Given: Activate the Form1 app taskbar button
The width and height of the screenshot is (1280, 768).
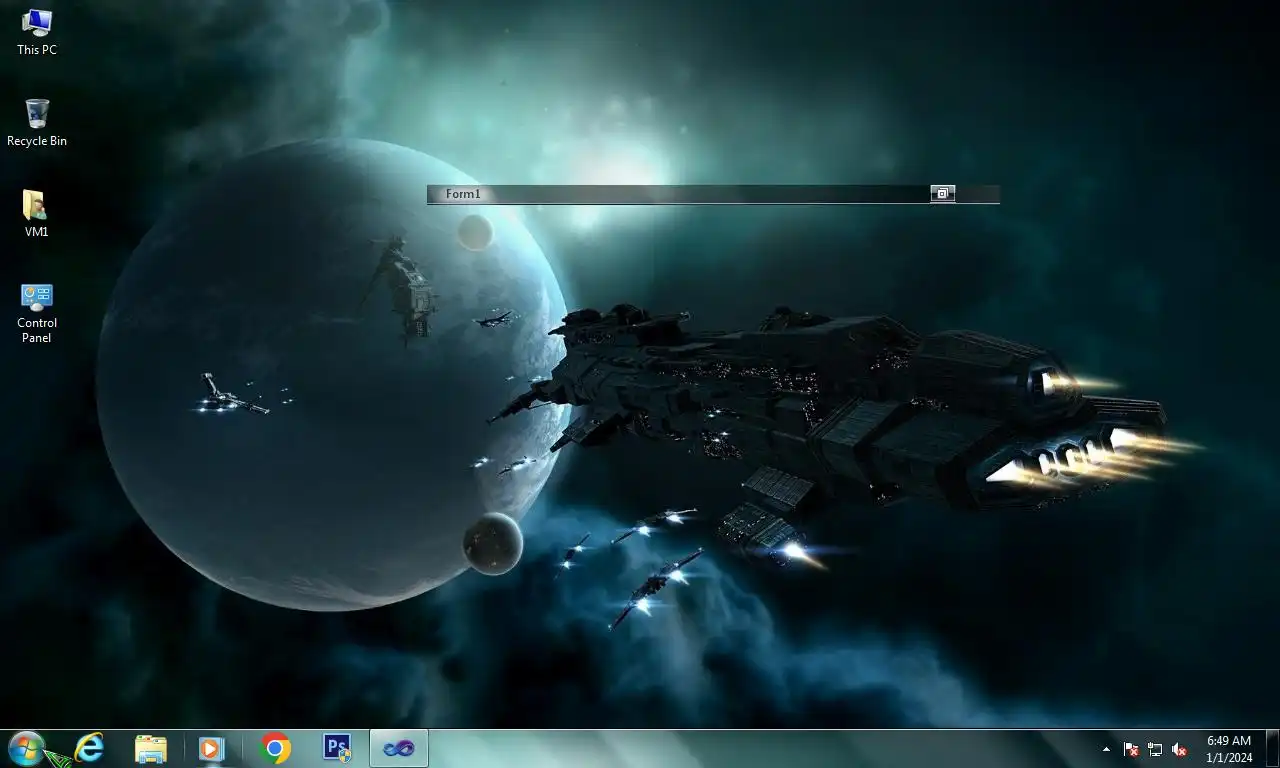Looking at the screenshot, I should [399, 748].
